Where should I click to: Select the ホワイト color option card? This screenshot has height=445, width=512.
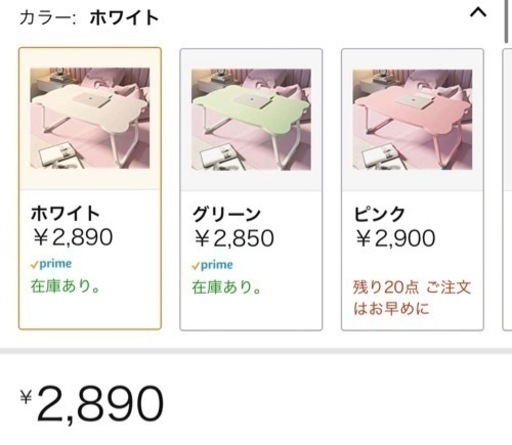pos(90,189)
